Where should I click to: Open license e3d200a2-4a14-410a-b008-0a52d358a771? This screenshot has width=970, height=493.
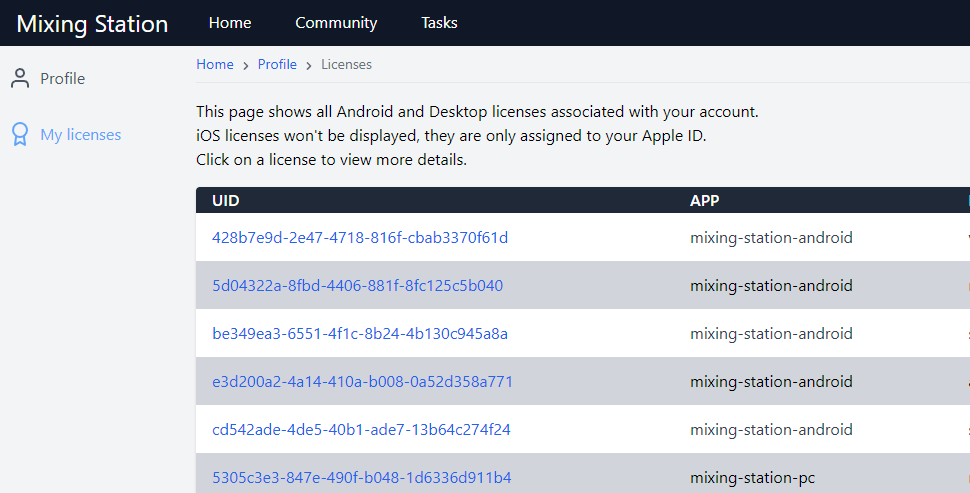(363, 382)
